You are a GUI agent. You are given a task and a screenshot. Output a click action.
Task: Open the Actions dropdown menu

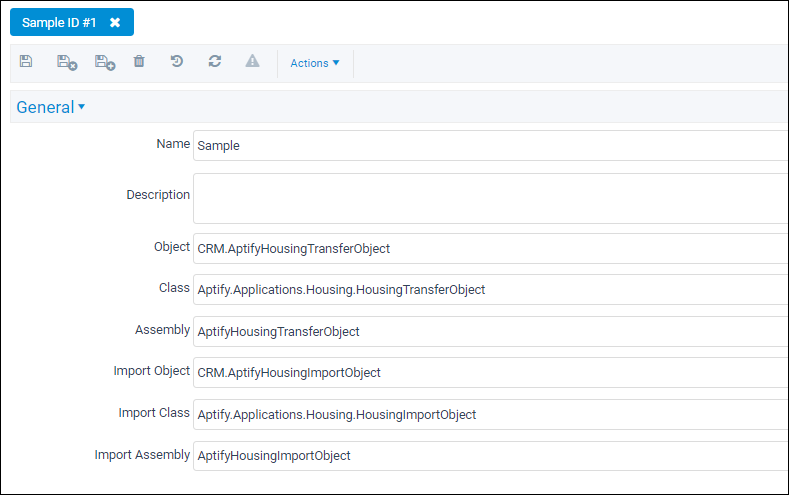tap(315, 63)
